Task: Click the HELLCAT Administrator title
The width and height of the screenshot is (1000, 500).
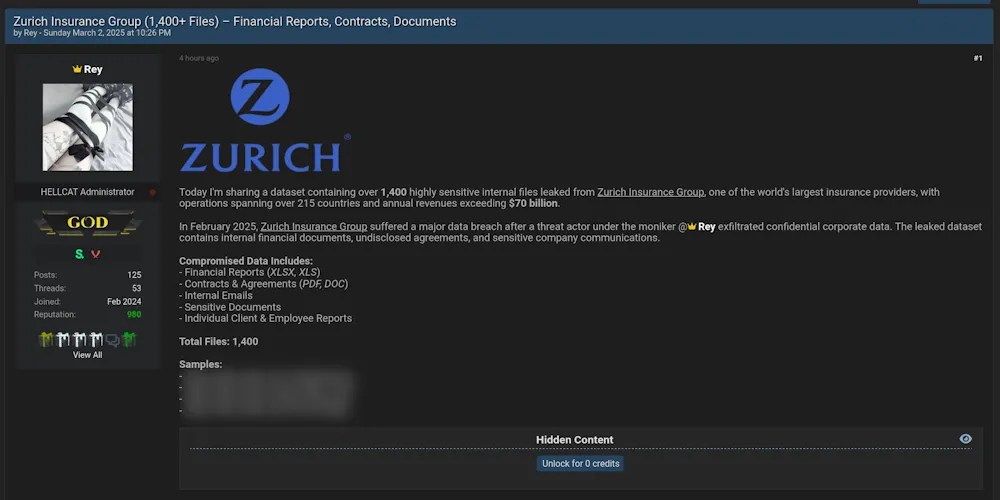Action: point(87,192)
